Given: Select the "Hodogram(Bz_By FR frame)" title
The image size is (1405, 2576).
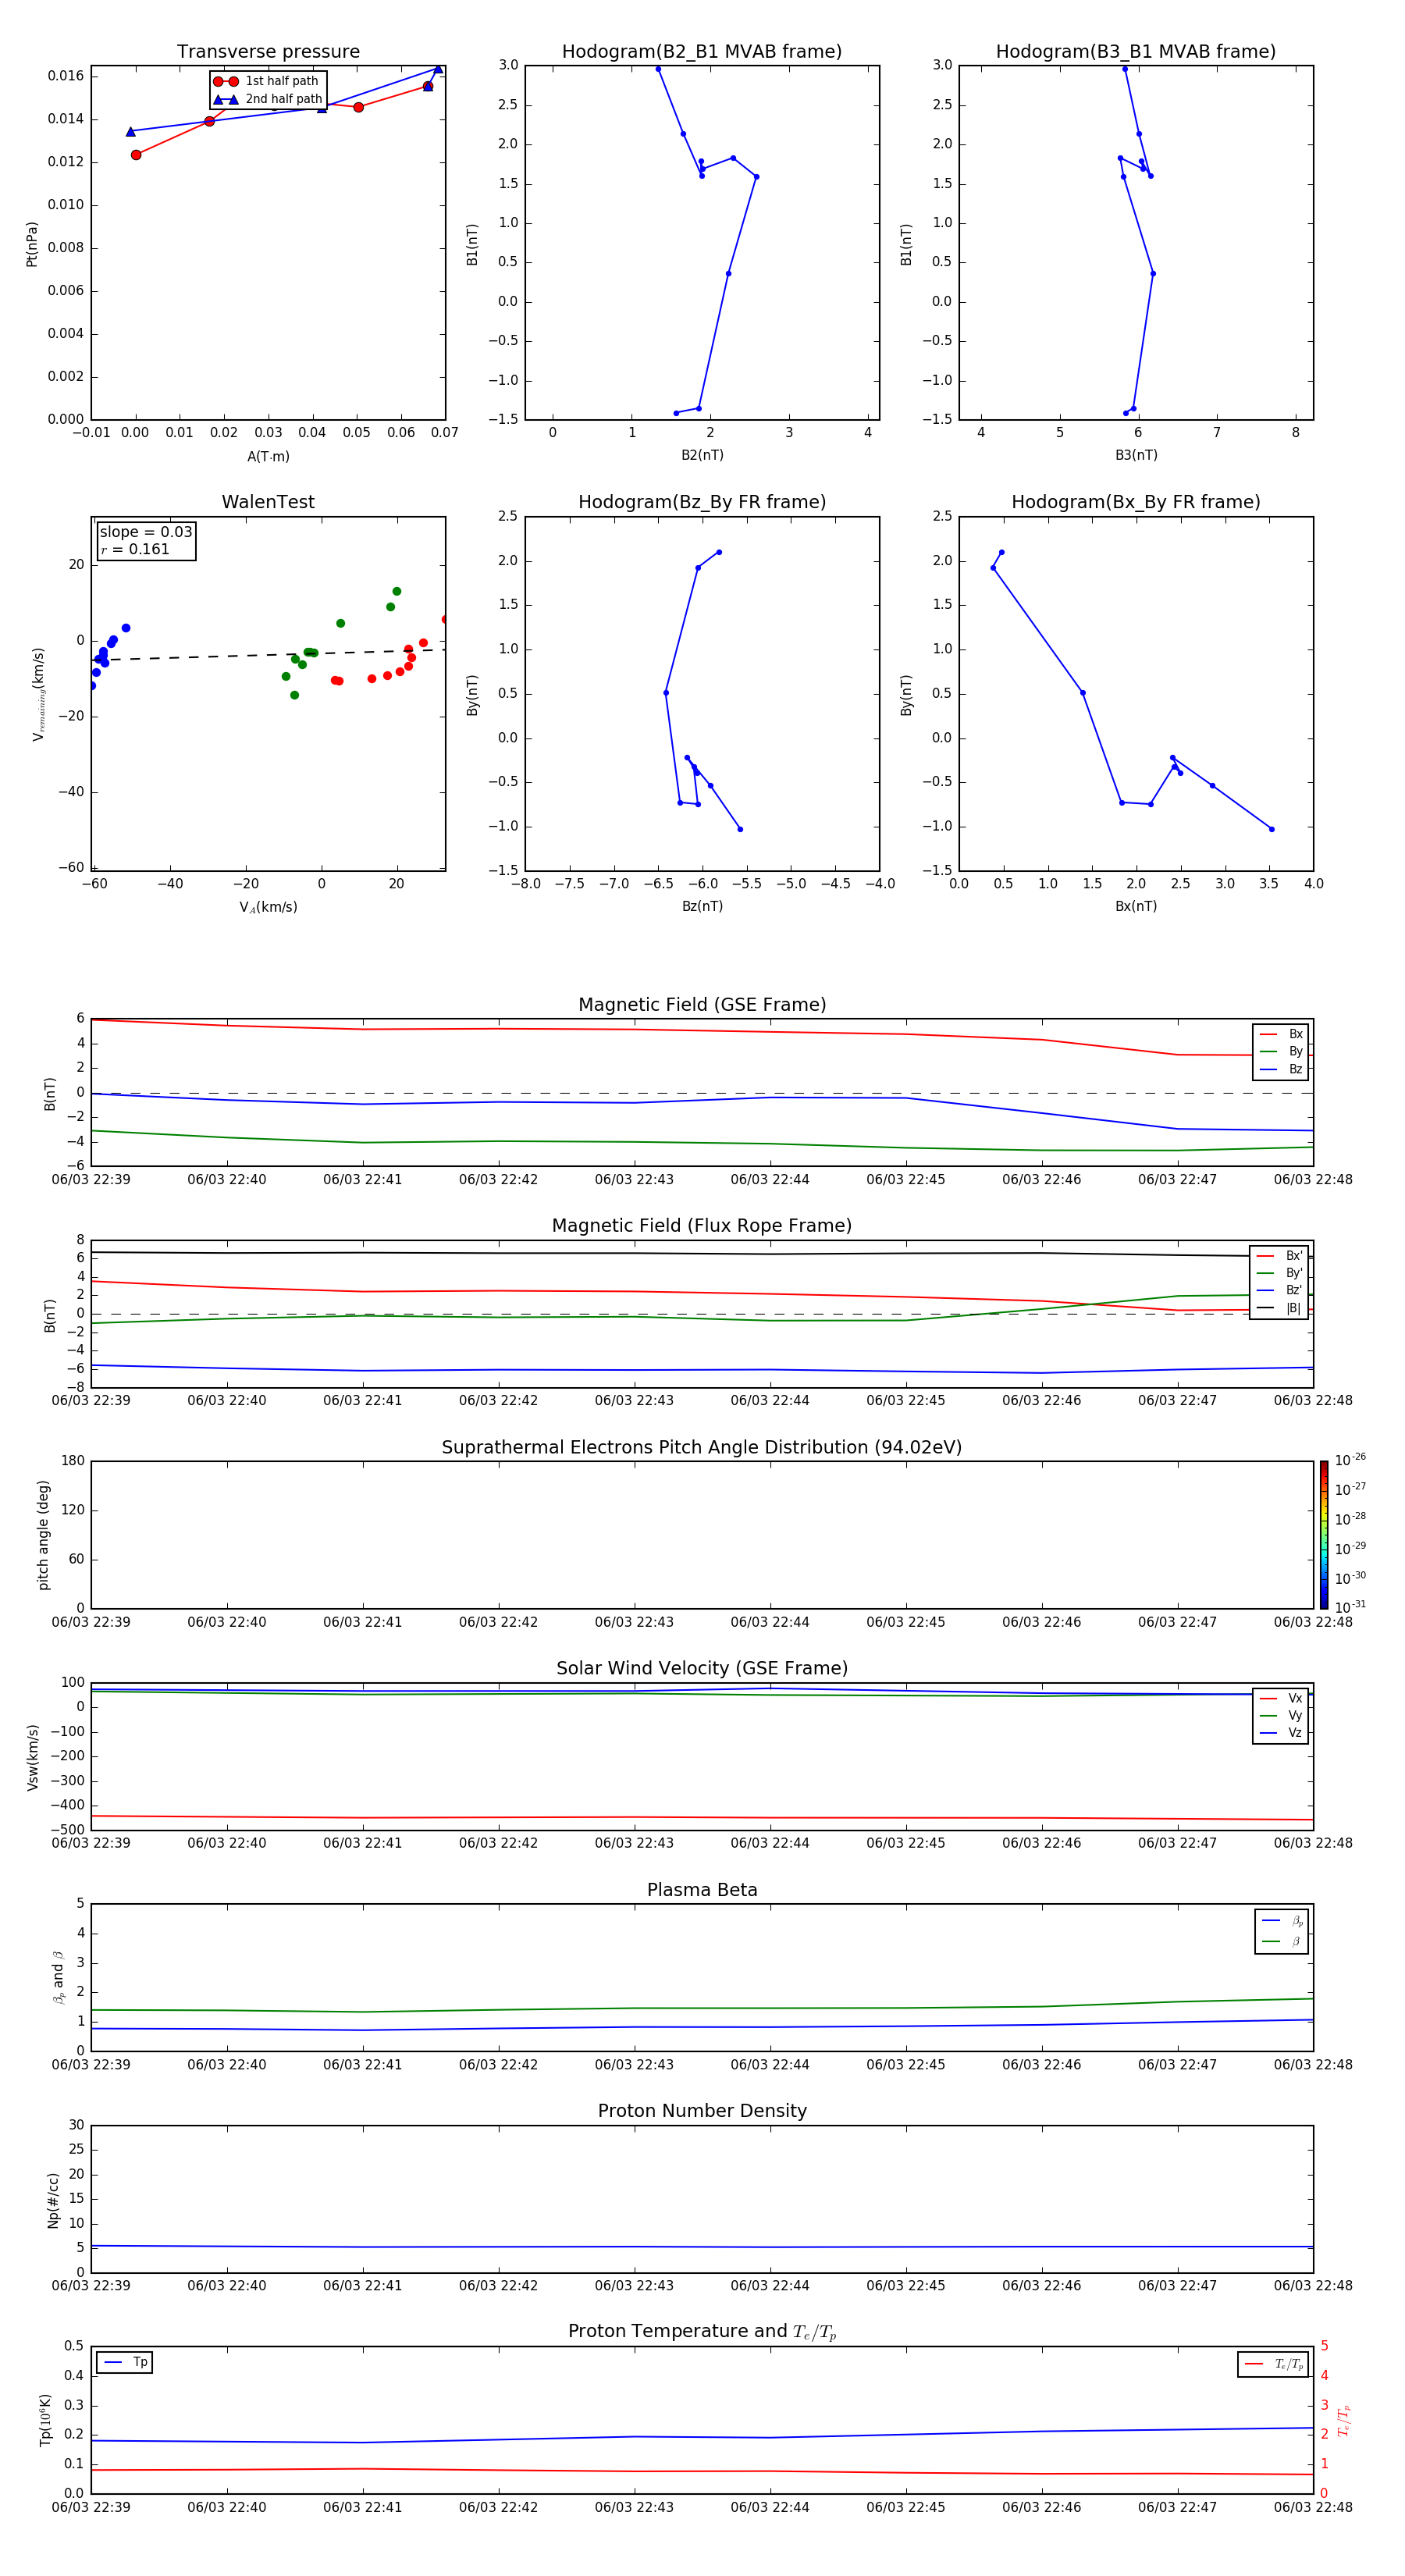Looking at the screenshot, I should [x=702, y=502].
